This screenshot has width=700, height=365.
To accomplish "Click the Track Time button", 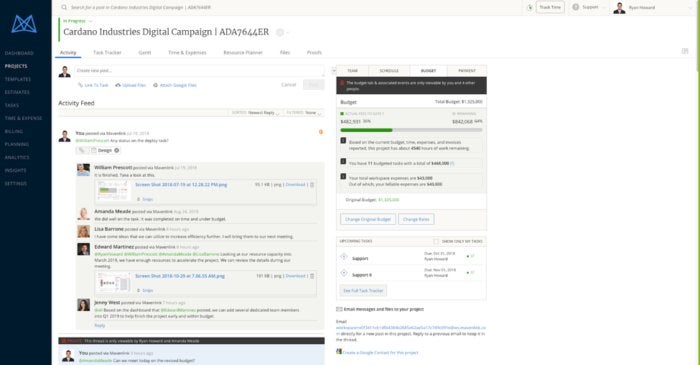I will [x=550, y=7].
